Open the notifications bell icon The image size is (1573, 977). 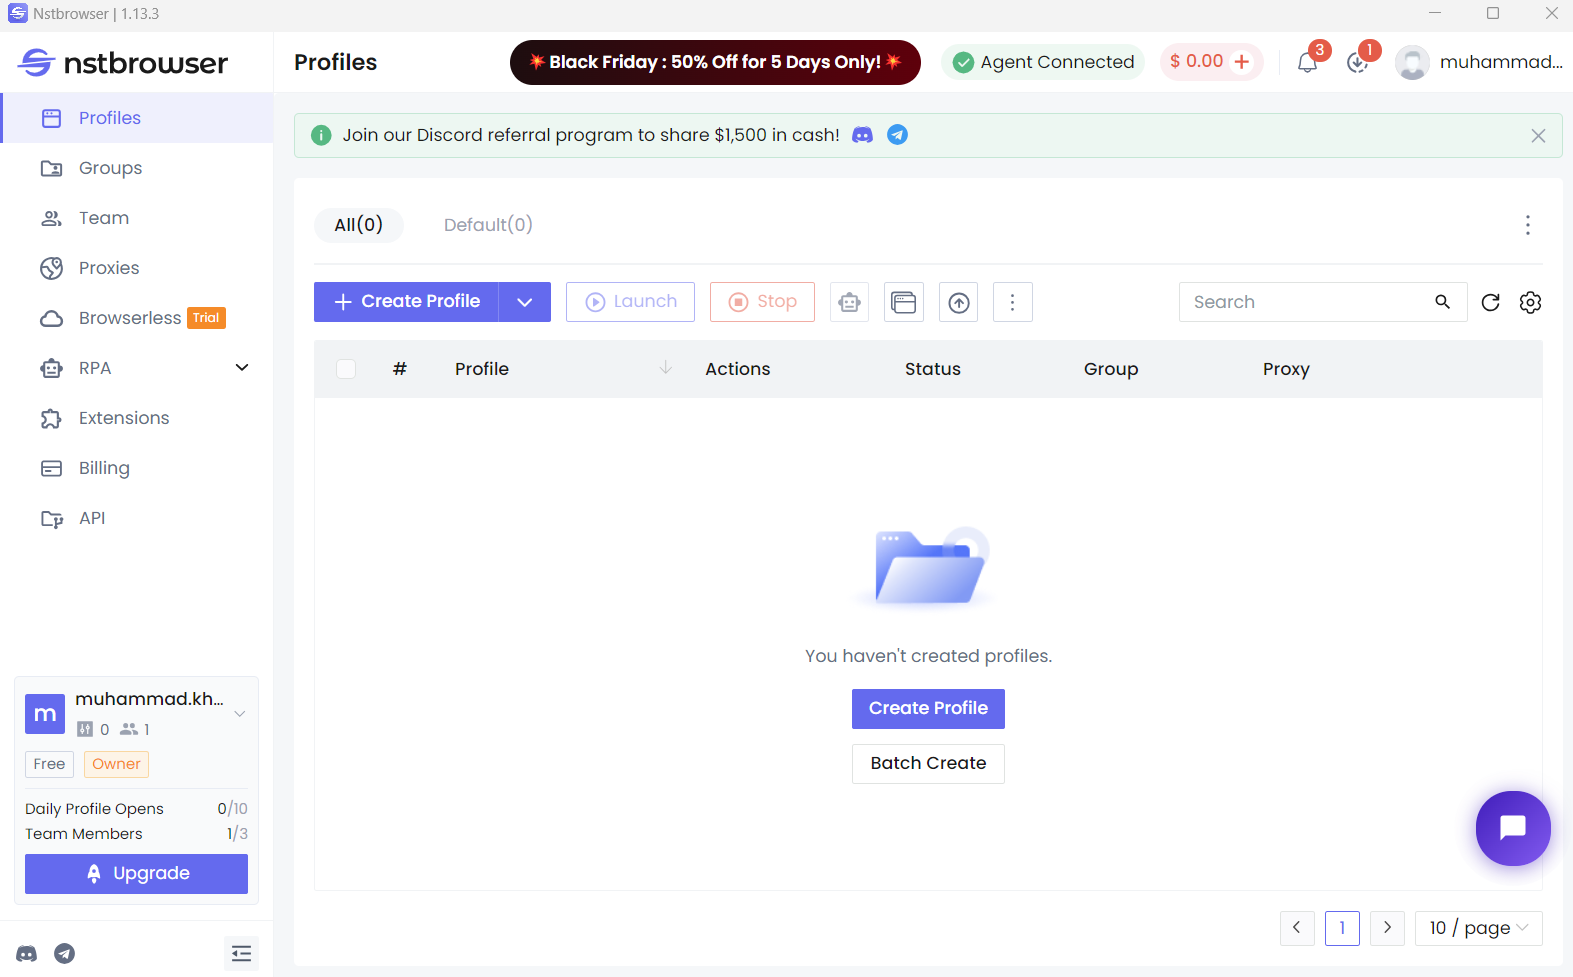pos(1307,62)
